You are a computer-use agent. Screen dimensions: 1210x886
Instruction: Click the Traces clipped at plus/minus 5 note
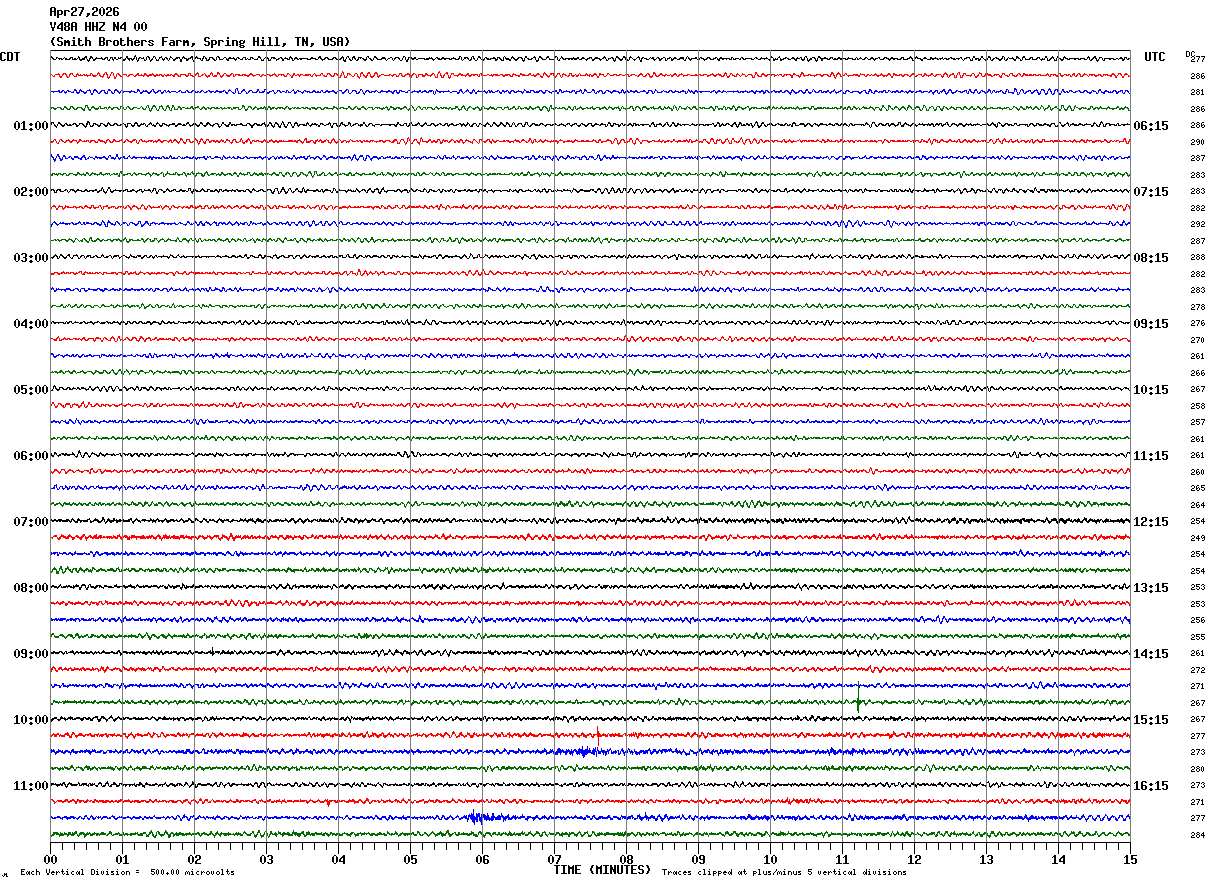coord(784,873)
